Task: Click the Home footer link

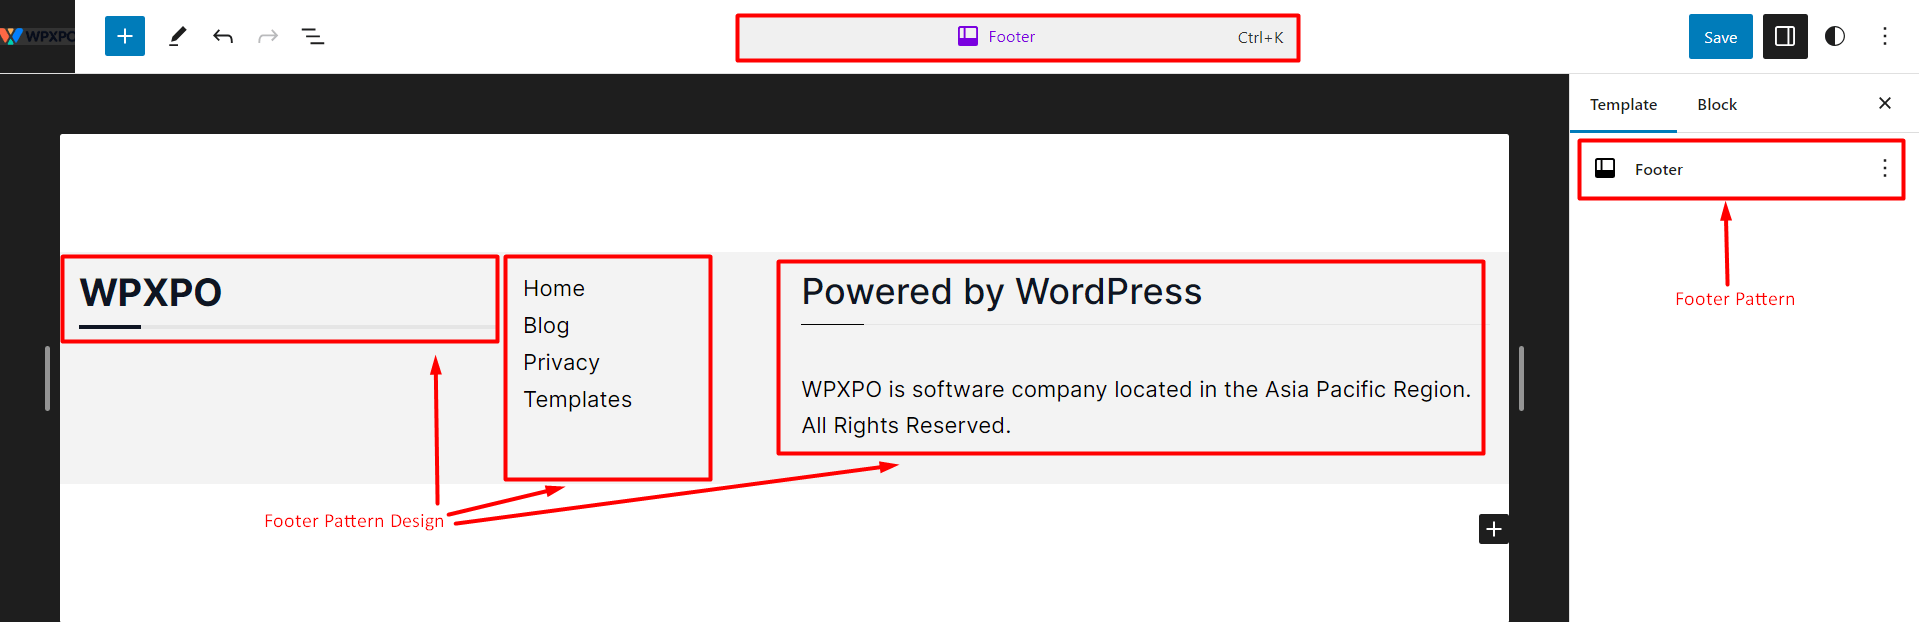Action: point(554,288)
